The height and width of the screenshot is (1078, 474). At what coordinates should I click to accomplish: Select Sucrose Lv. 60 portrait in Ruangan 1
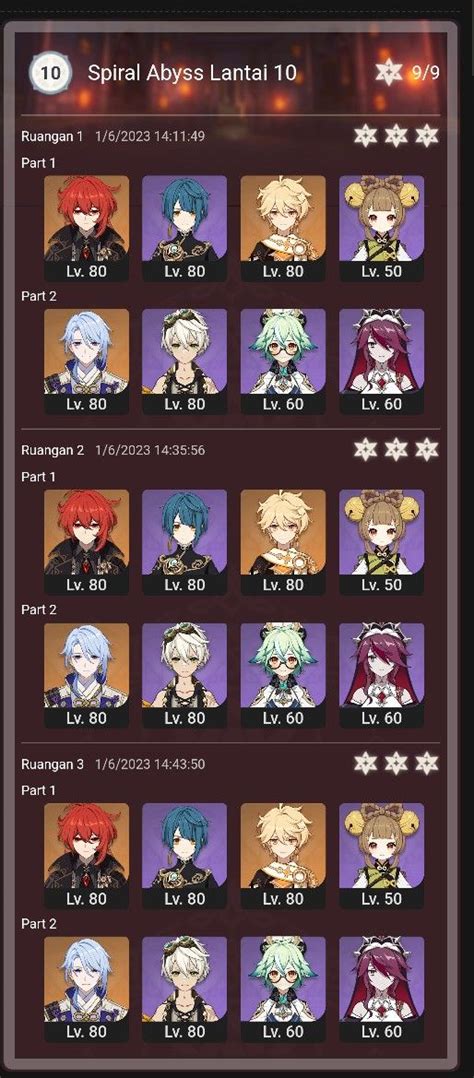283,362
